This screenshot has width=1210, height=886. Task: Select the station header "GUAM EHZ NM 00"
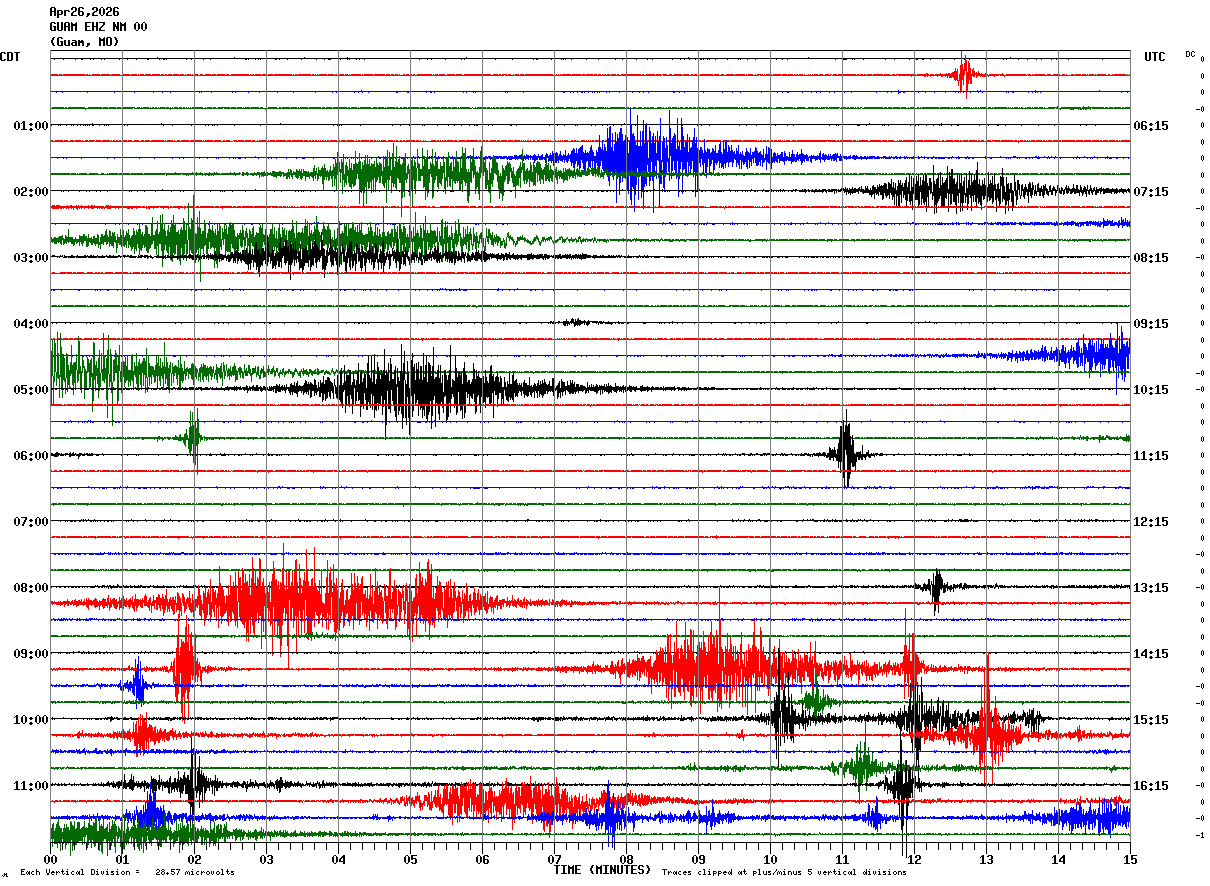point(98,27)
